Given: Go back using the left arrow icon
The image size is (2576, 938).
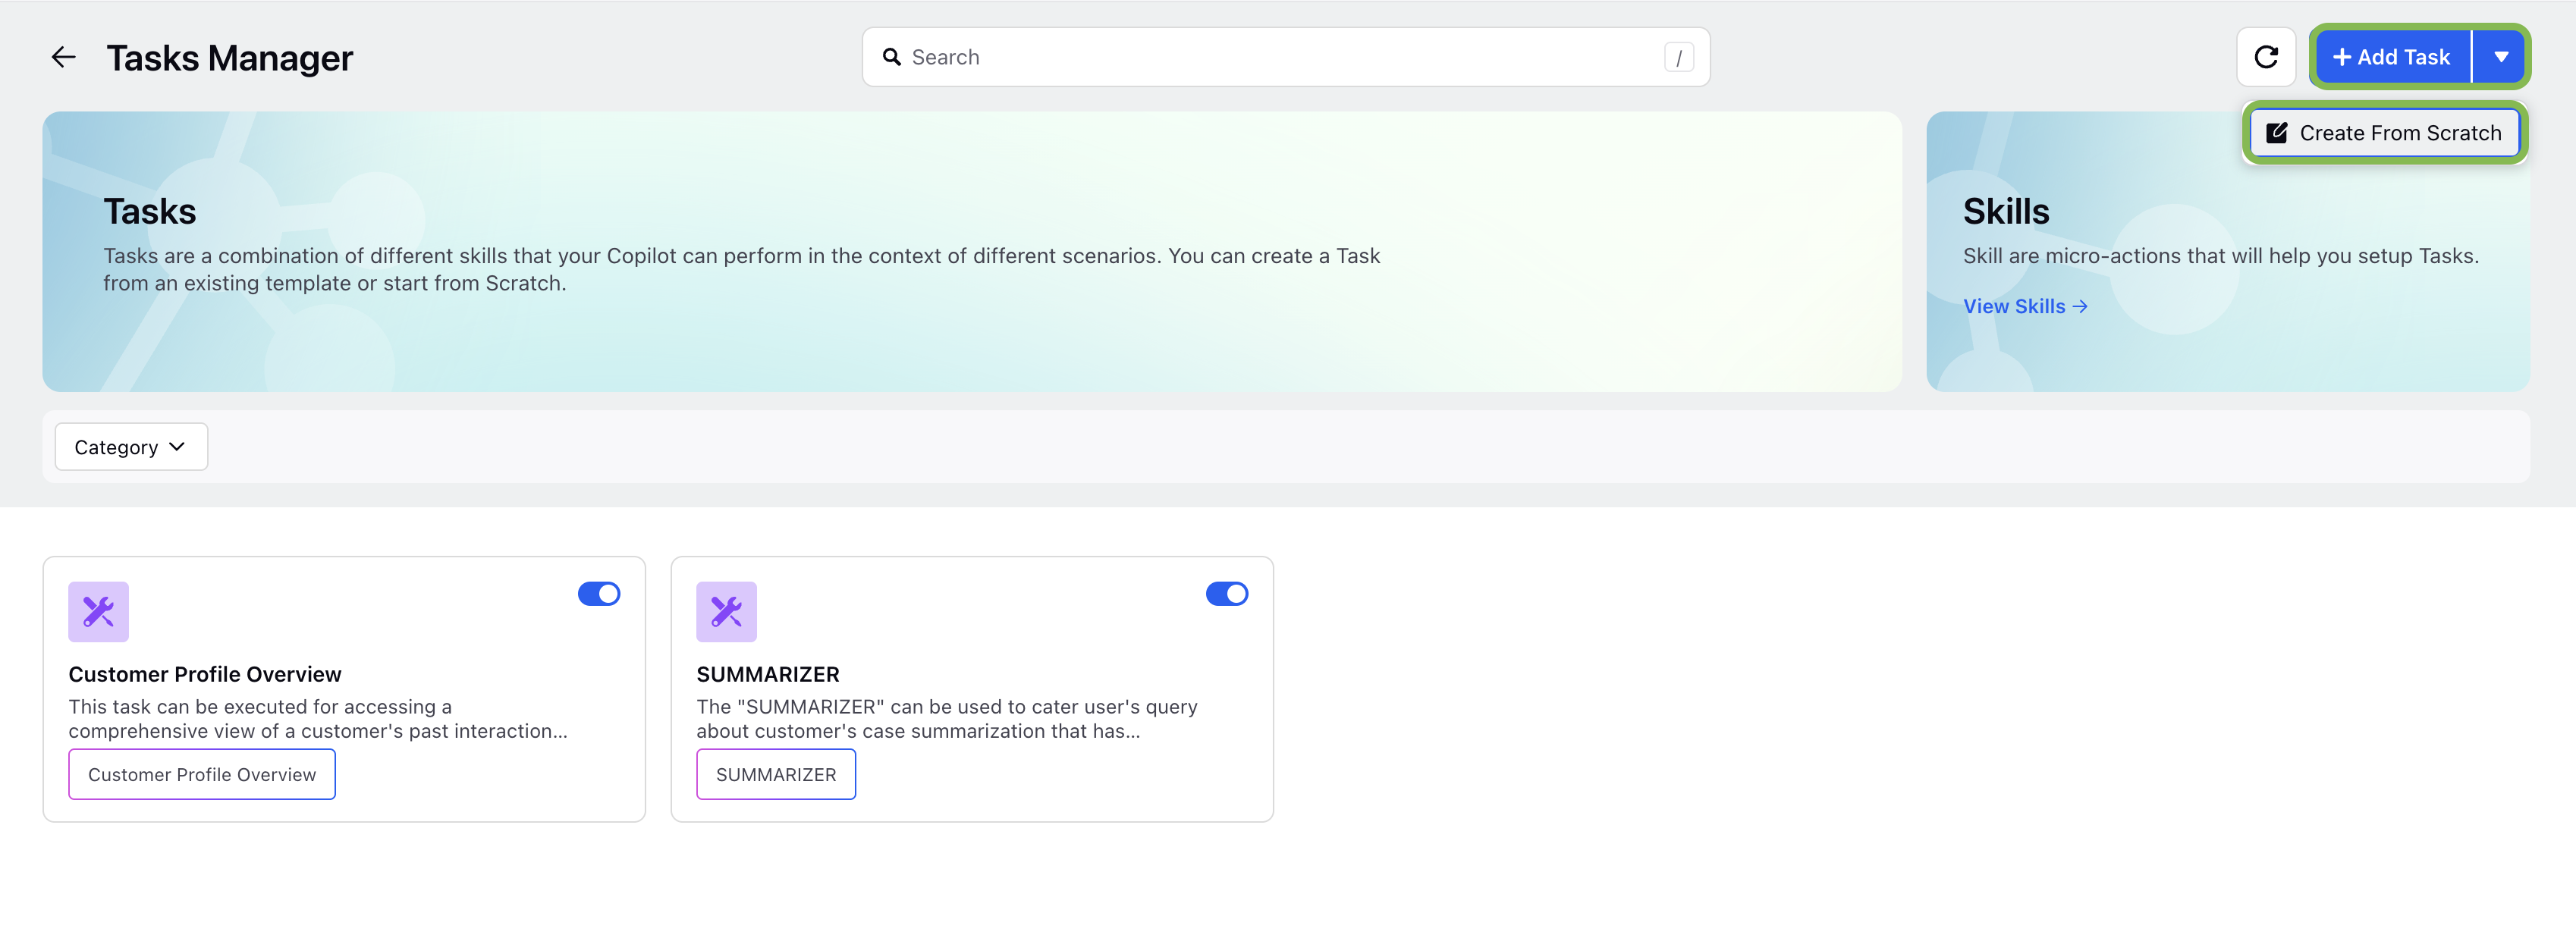Looking at the screenshot, I should coord(63,57).
